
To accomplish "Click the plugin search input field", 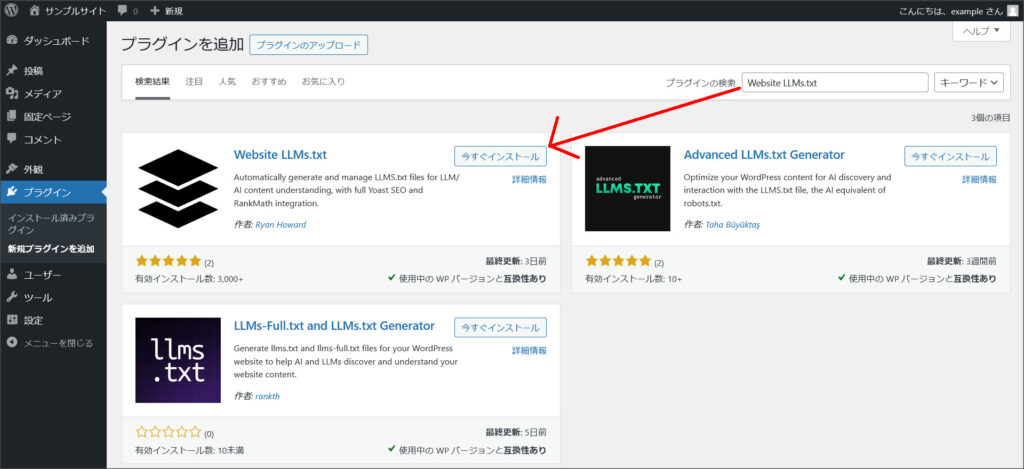I will click(834, 83).
